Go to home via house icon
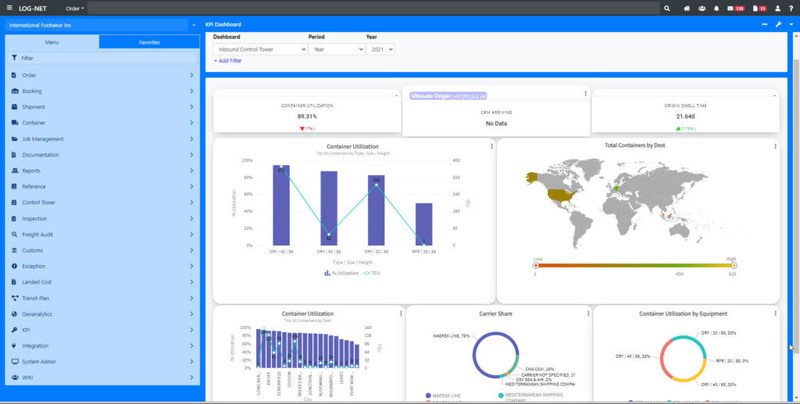The image size is (800, 404). 687,8
